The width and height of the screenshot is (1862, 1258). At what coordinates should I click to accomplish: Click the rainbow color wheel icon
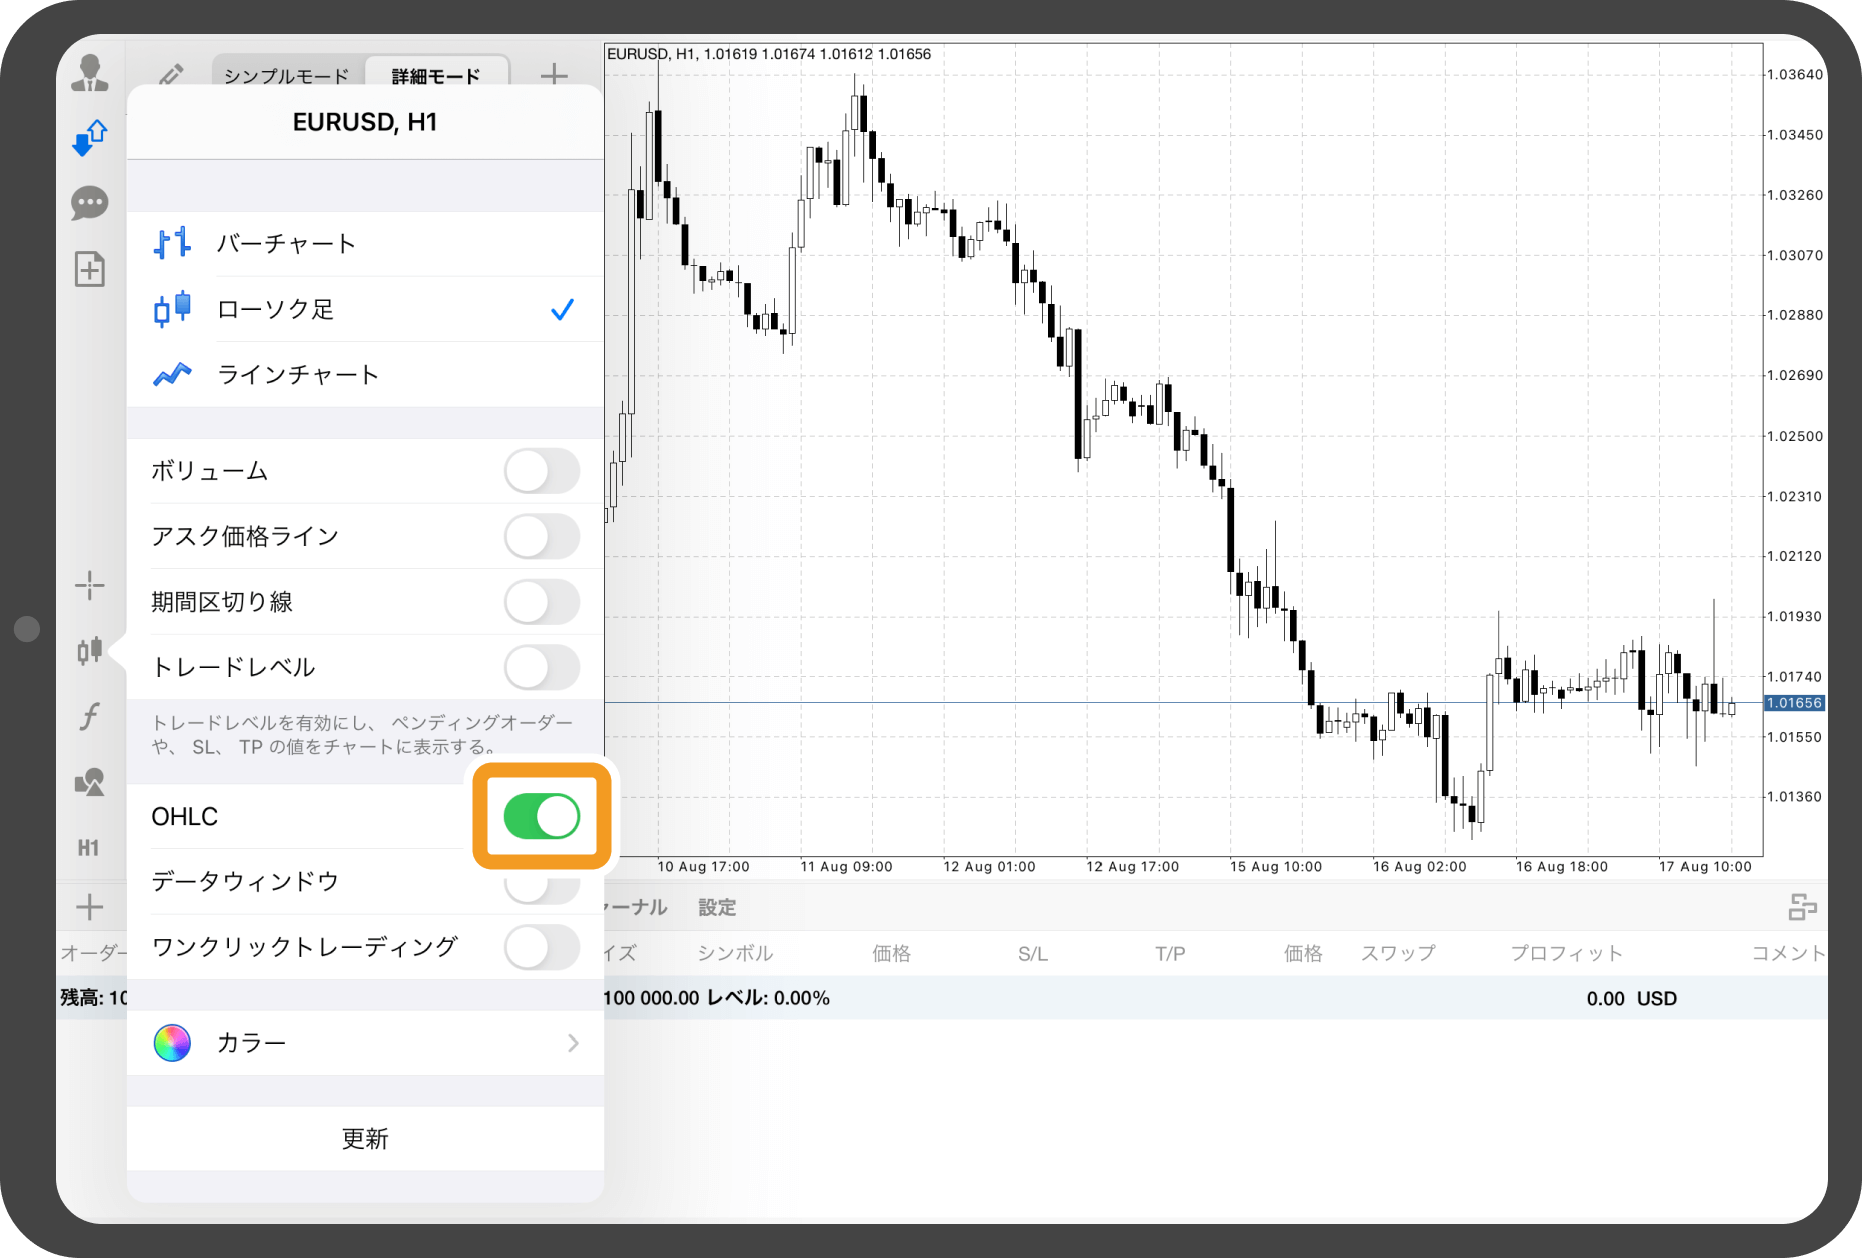click(x=172, y=1043)
